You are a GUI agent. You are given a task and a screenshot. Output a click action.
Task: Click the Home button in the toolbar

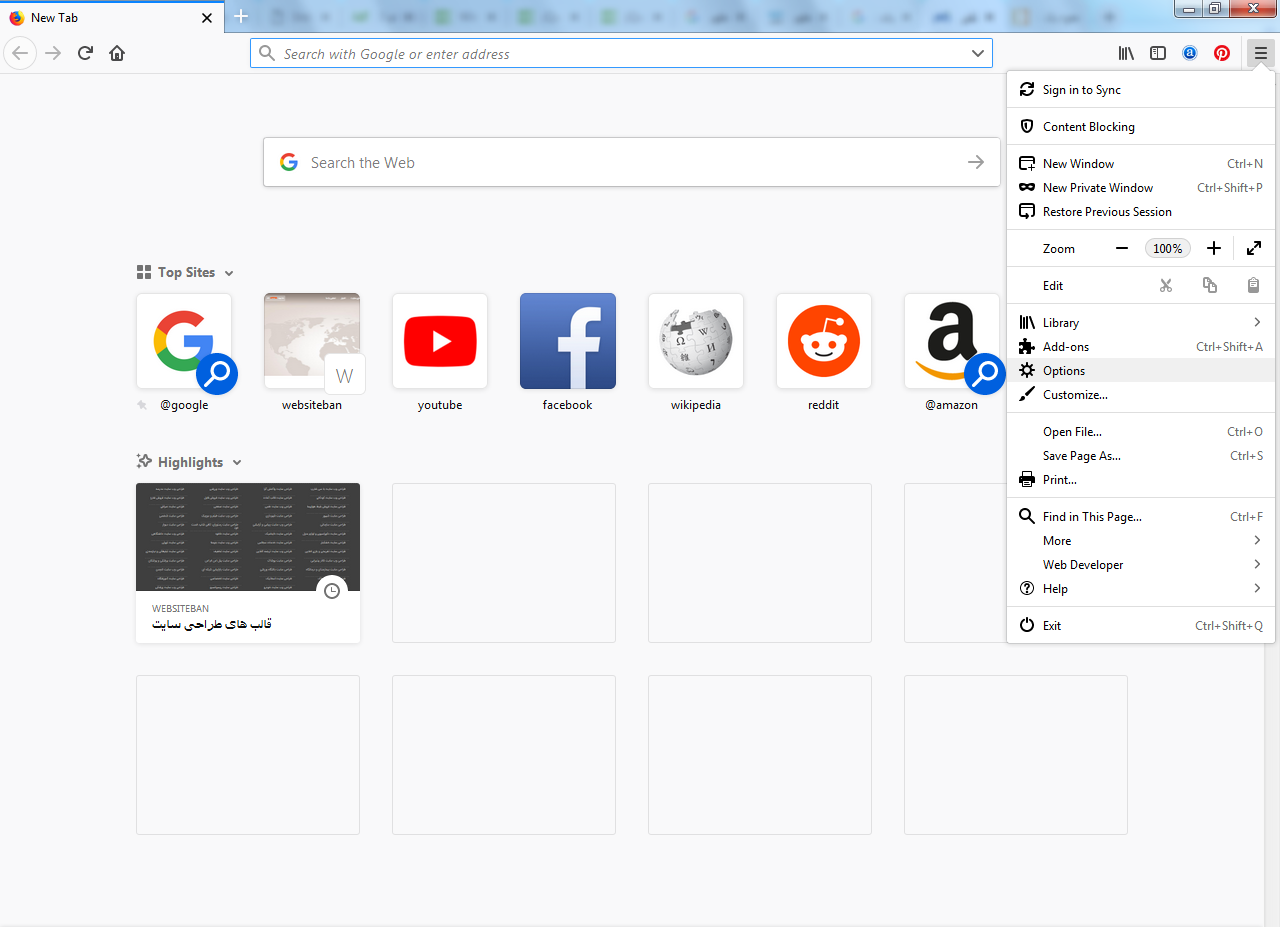tap(117, 53)
